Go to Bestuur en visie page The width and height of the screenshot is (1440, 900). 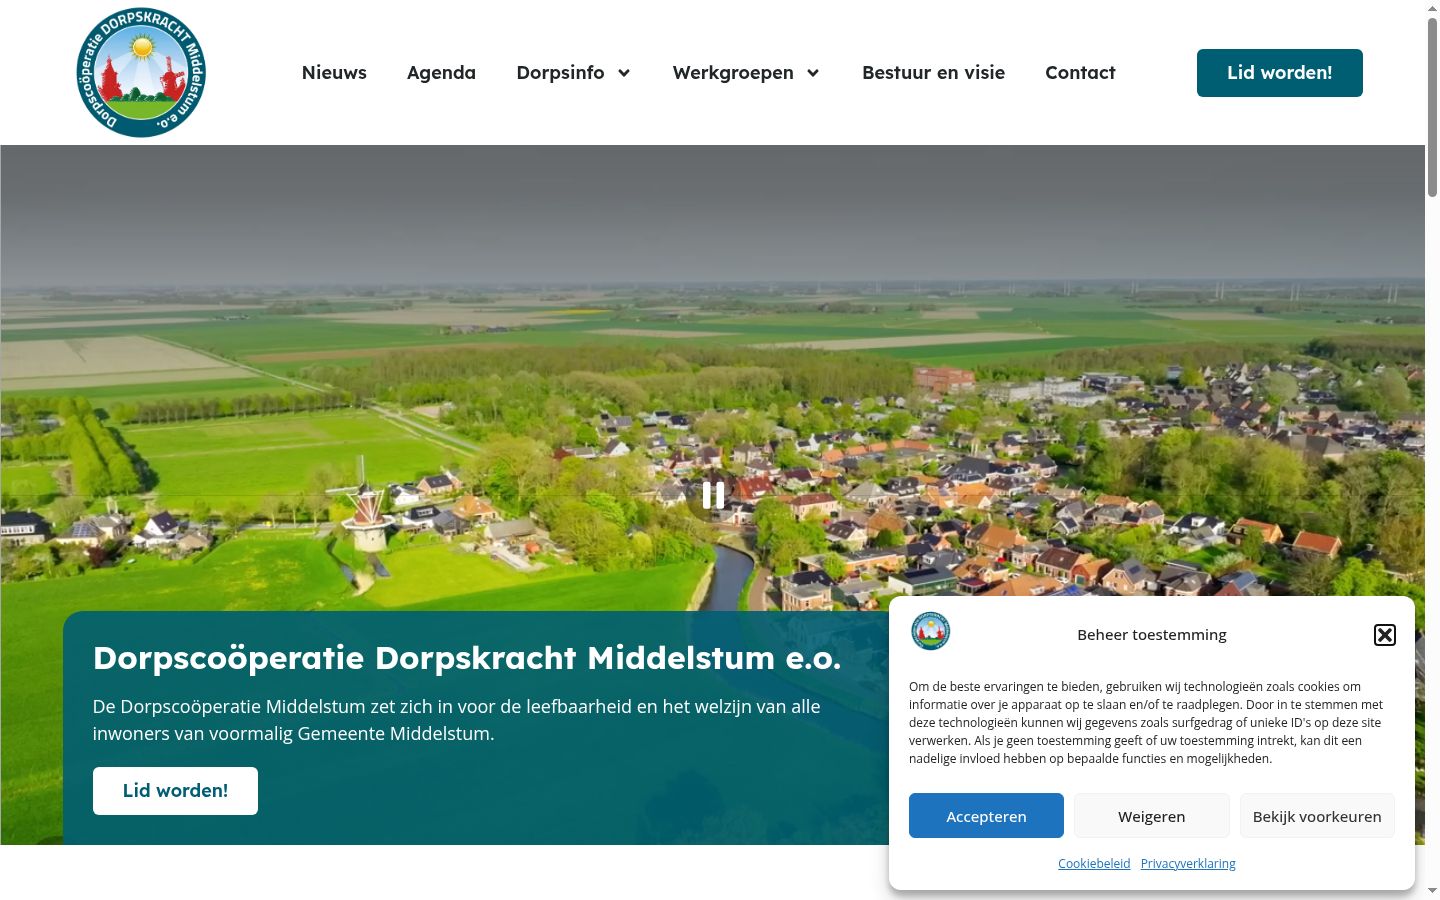click(933, 73)
